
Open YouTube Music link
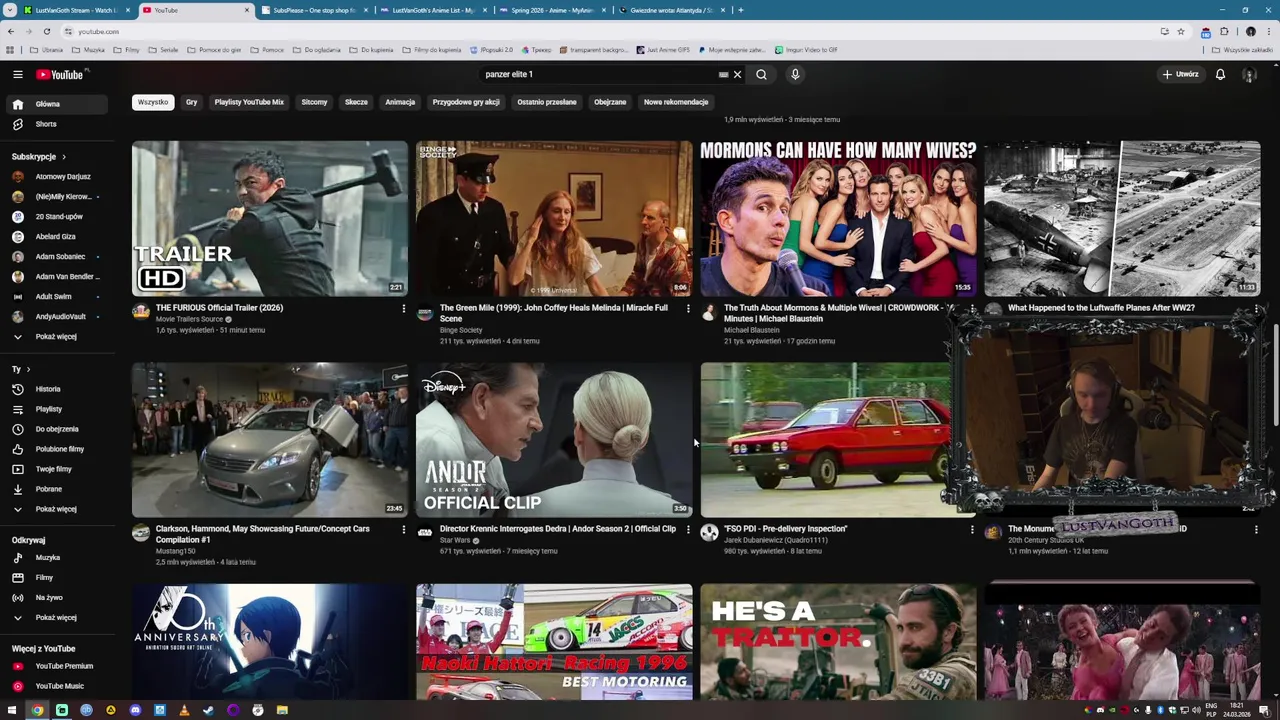click(58, 686)
